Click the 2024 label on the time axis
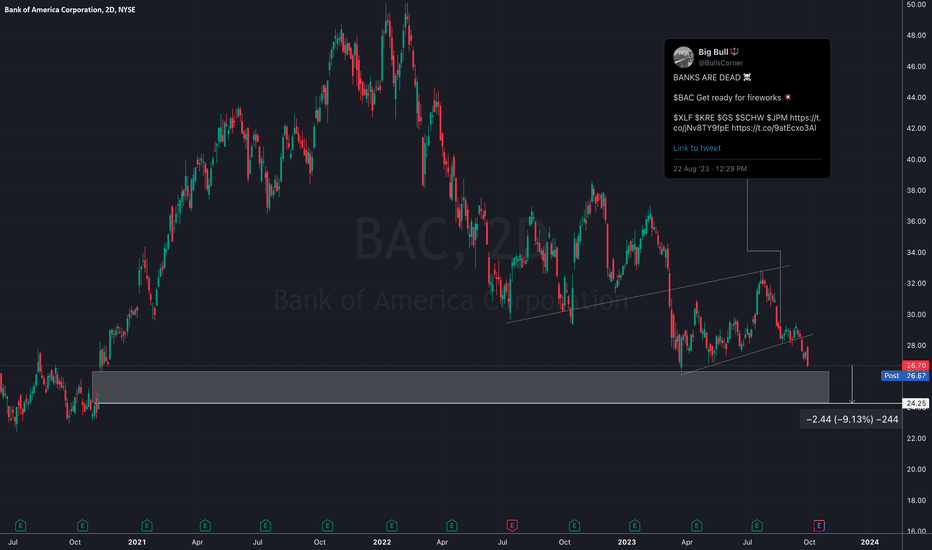The height and width of the screenshot is (550, 932). (x=870, y=542)
